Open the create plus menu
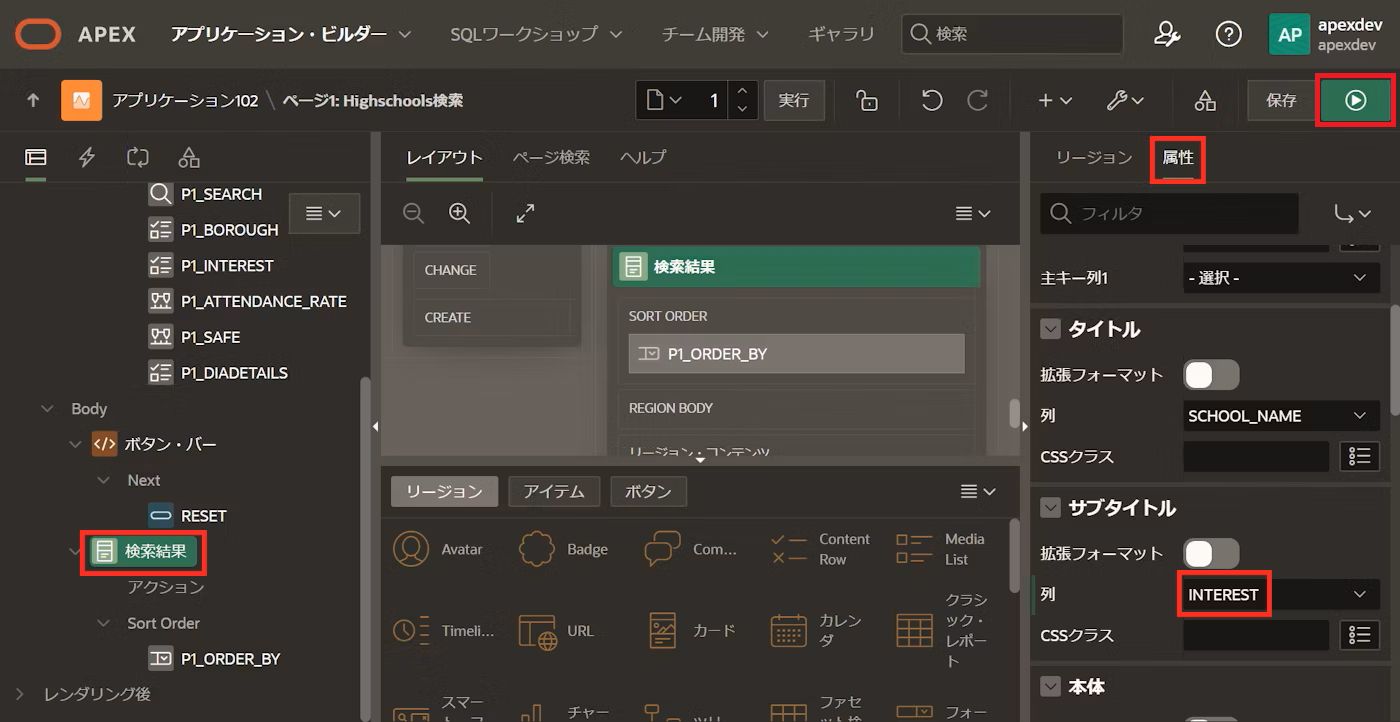This screenshot has height=722, width=1400. 1054,100
